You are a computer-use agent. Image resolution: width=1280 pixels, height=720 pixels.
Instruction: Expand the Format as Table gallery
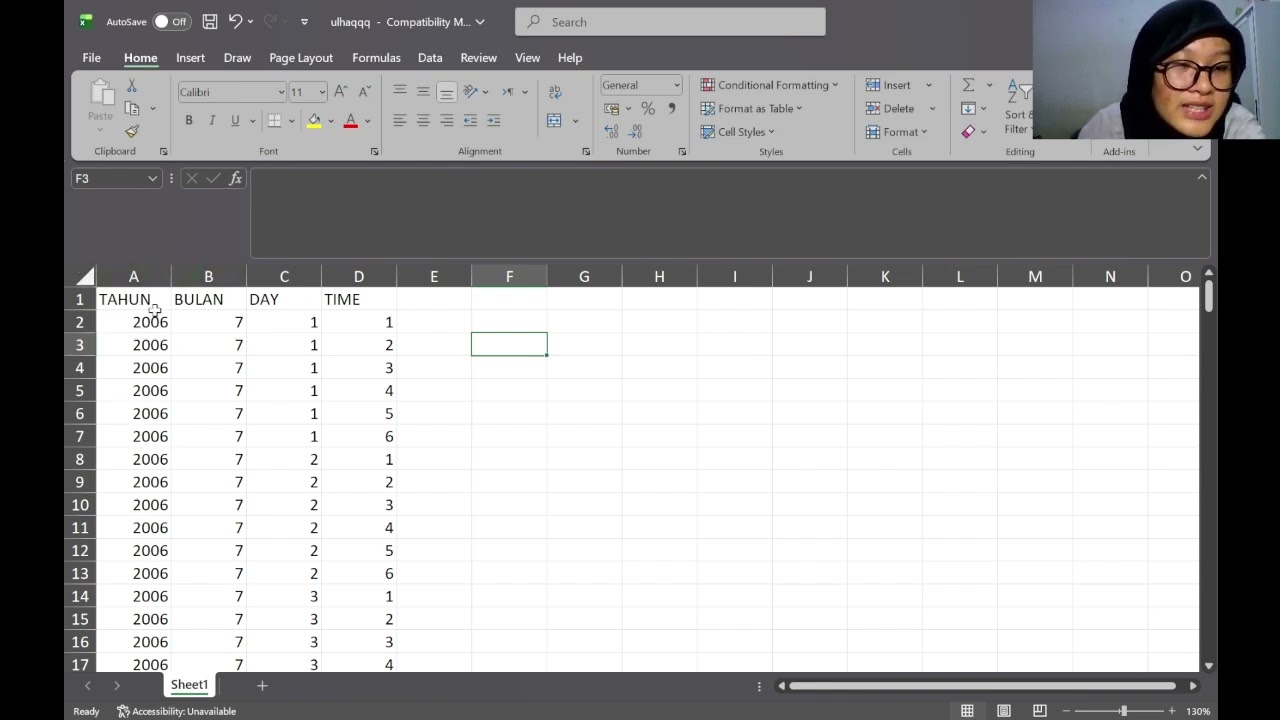point(751,108)
